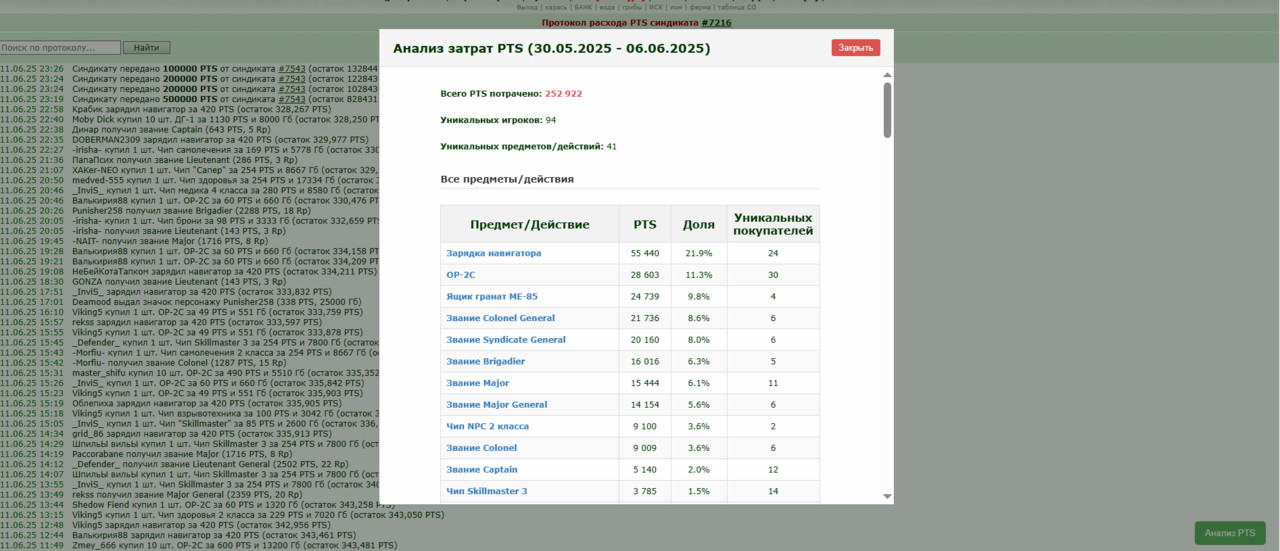Click the Уникальных игроков: 94 line

[498, 120]
